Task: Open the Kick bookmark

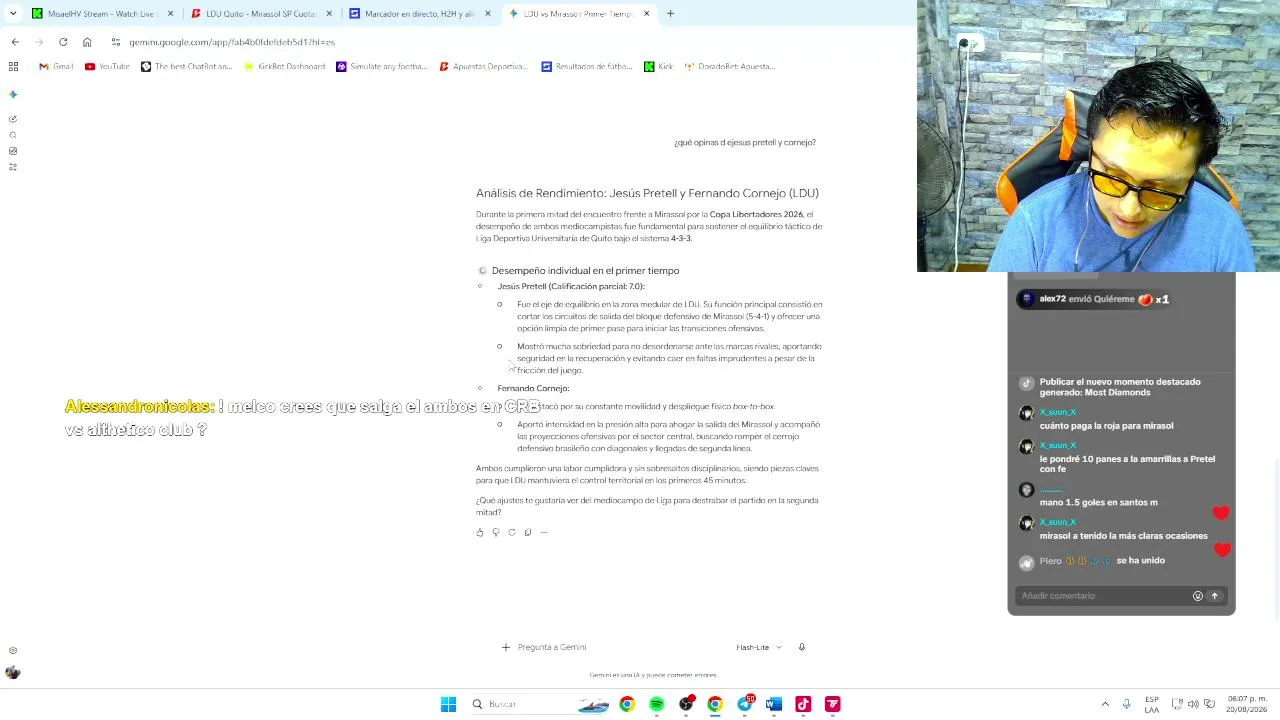Action: pyautogui.click(x=659, y=66)
